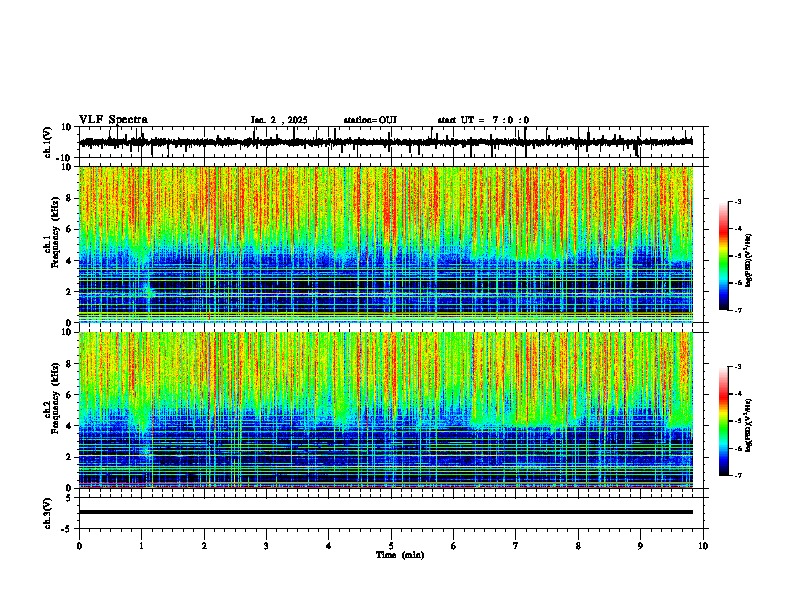The height and width of the screenshot is (612, 792).
Task: Click the time axis tick label "3"
Action: tap(266, 546)
